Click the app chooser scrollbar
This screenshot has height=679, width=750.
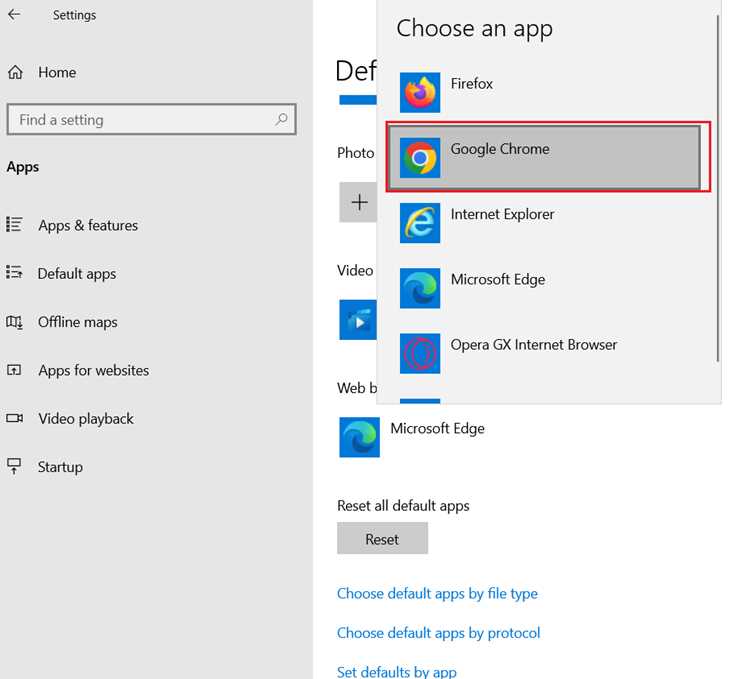pos(717,187)
